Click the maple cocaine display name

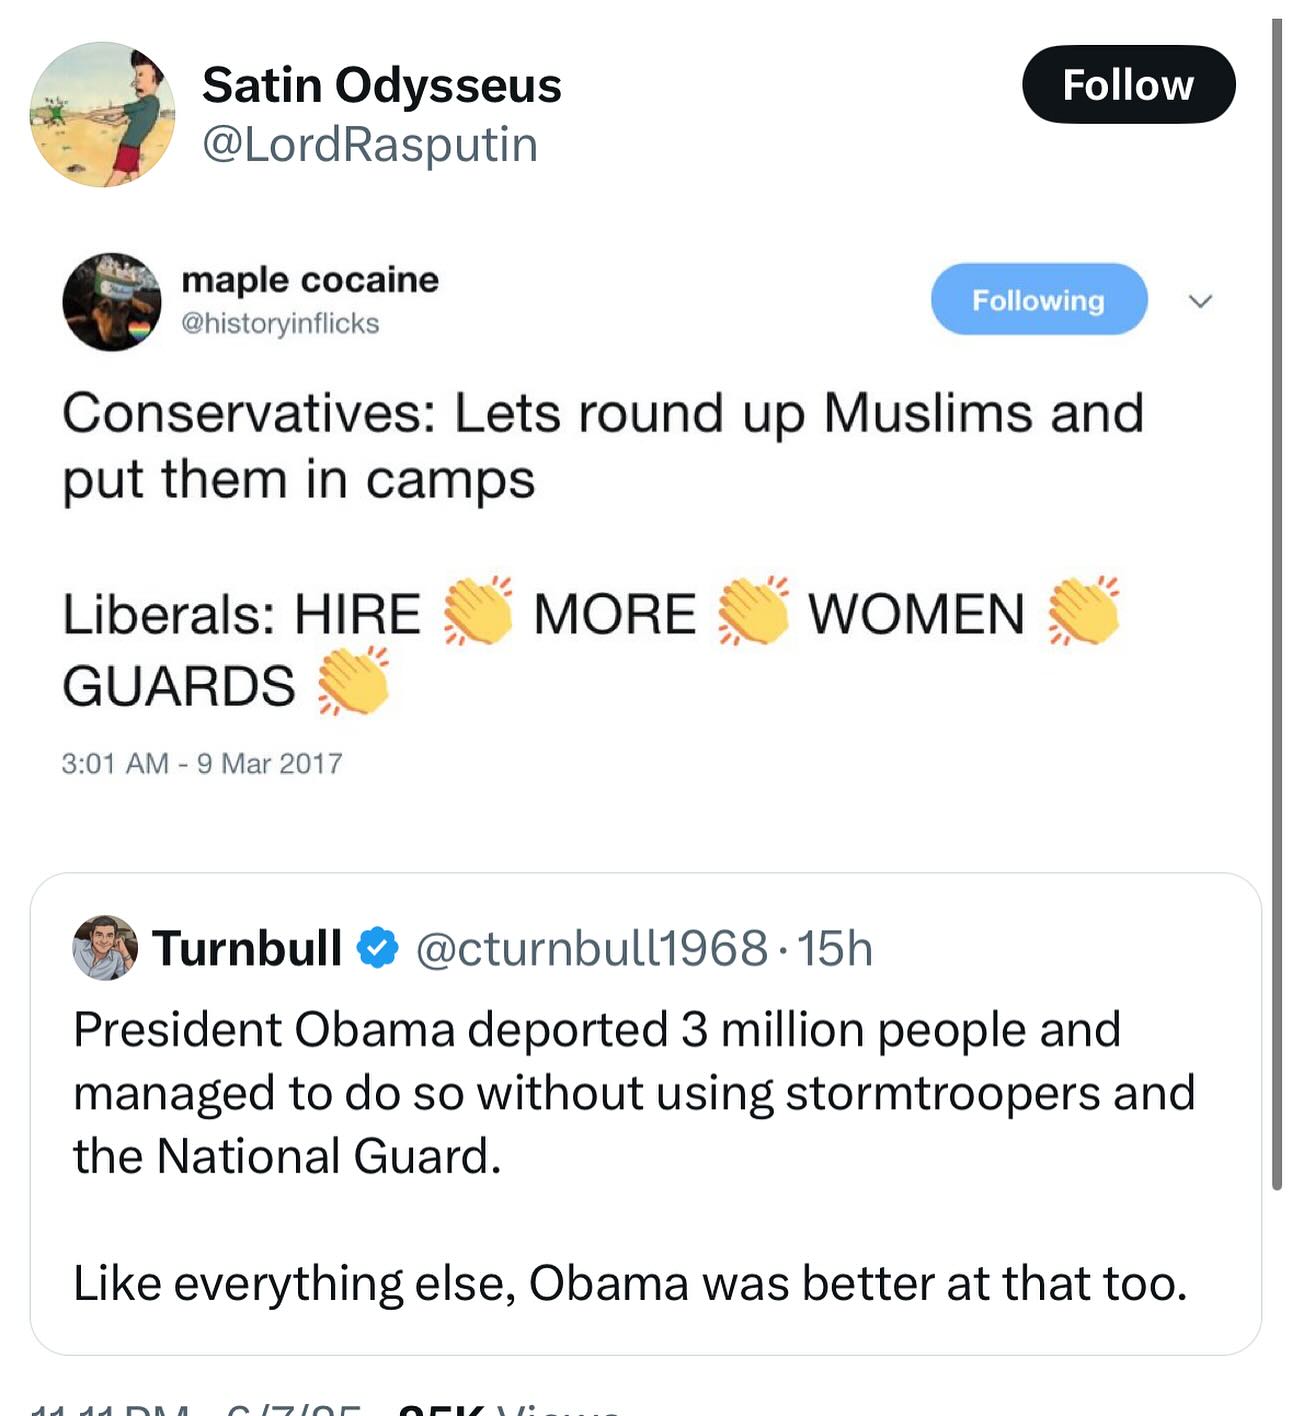click(310, 280)
